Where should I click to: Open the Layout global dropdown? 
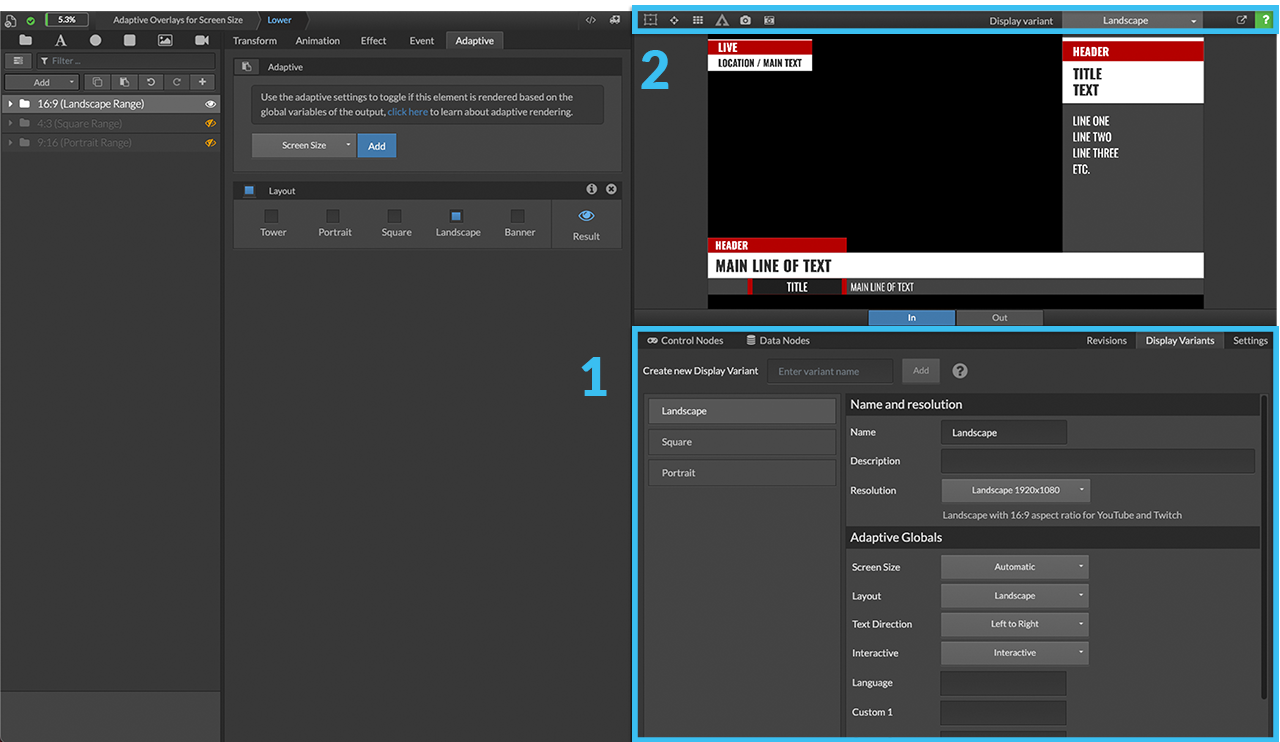point(1015,596)
